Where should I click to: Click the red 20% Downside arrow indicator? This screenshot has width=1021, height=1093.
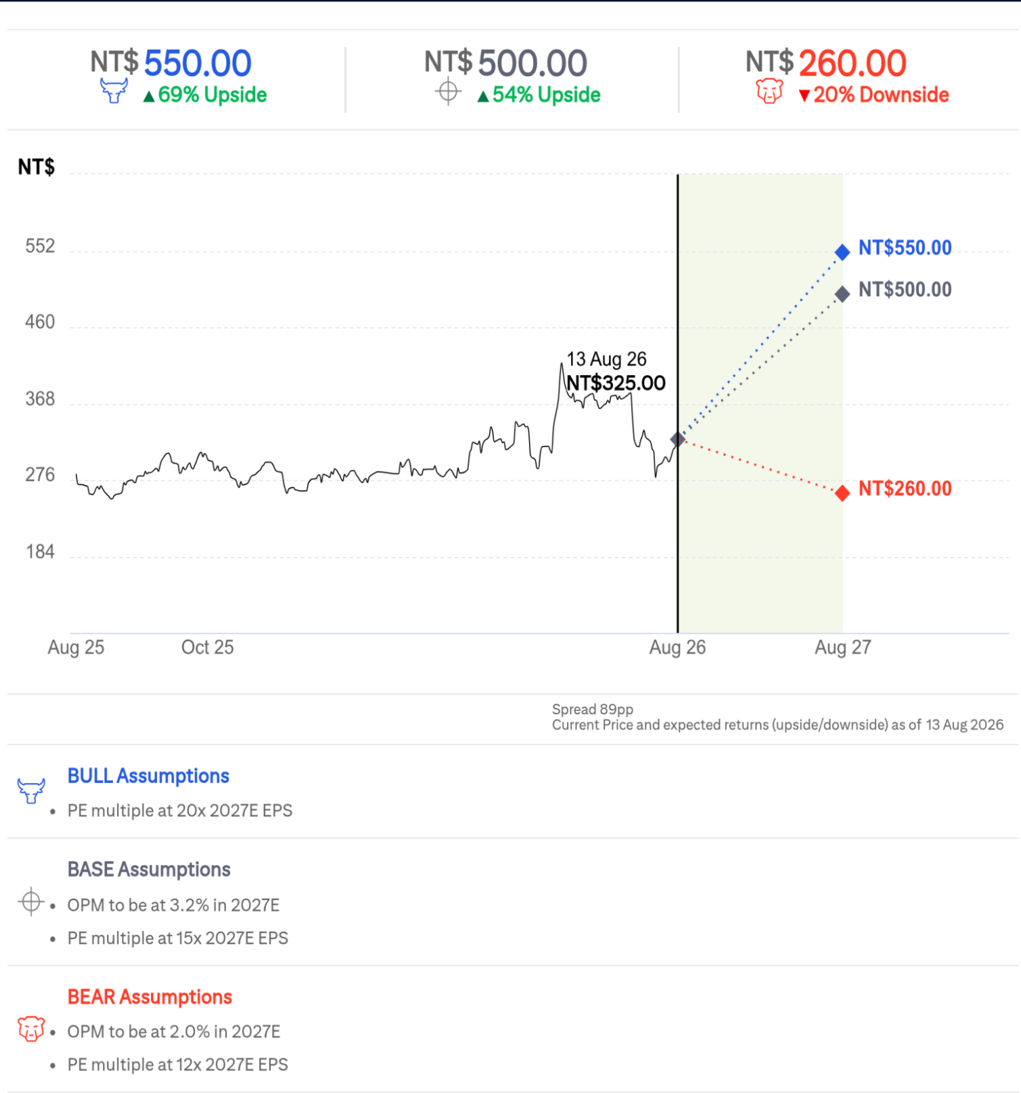click(x=804, y=96)
